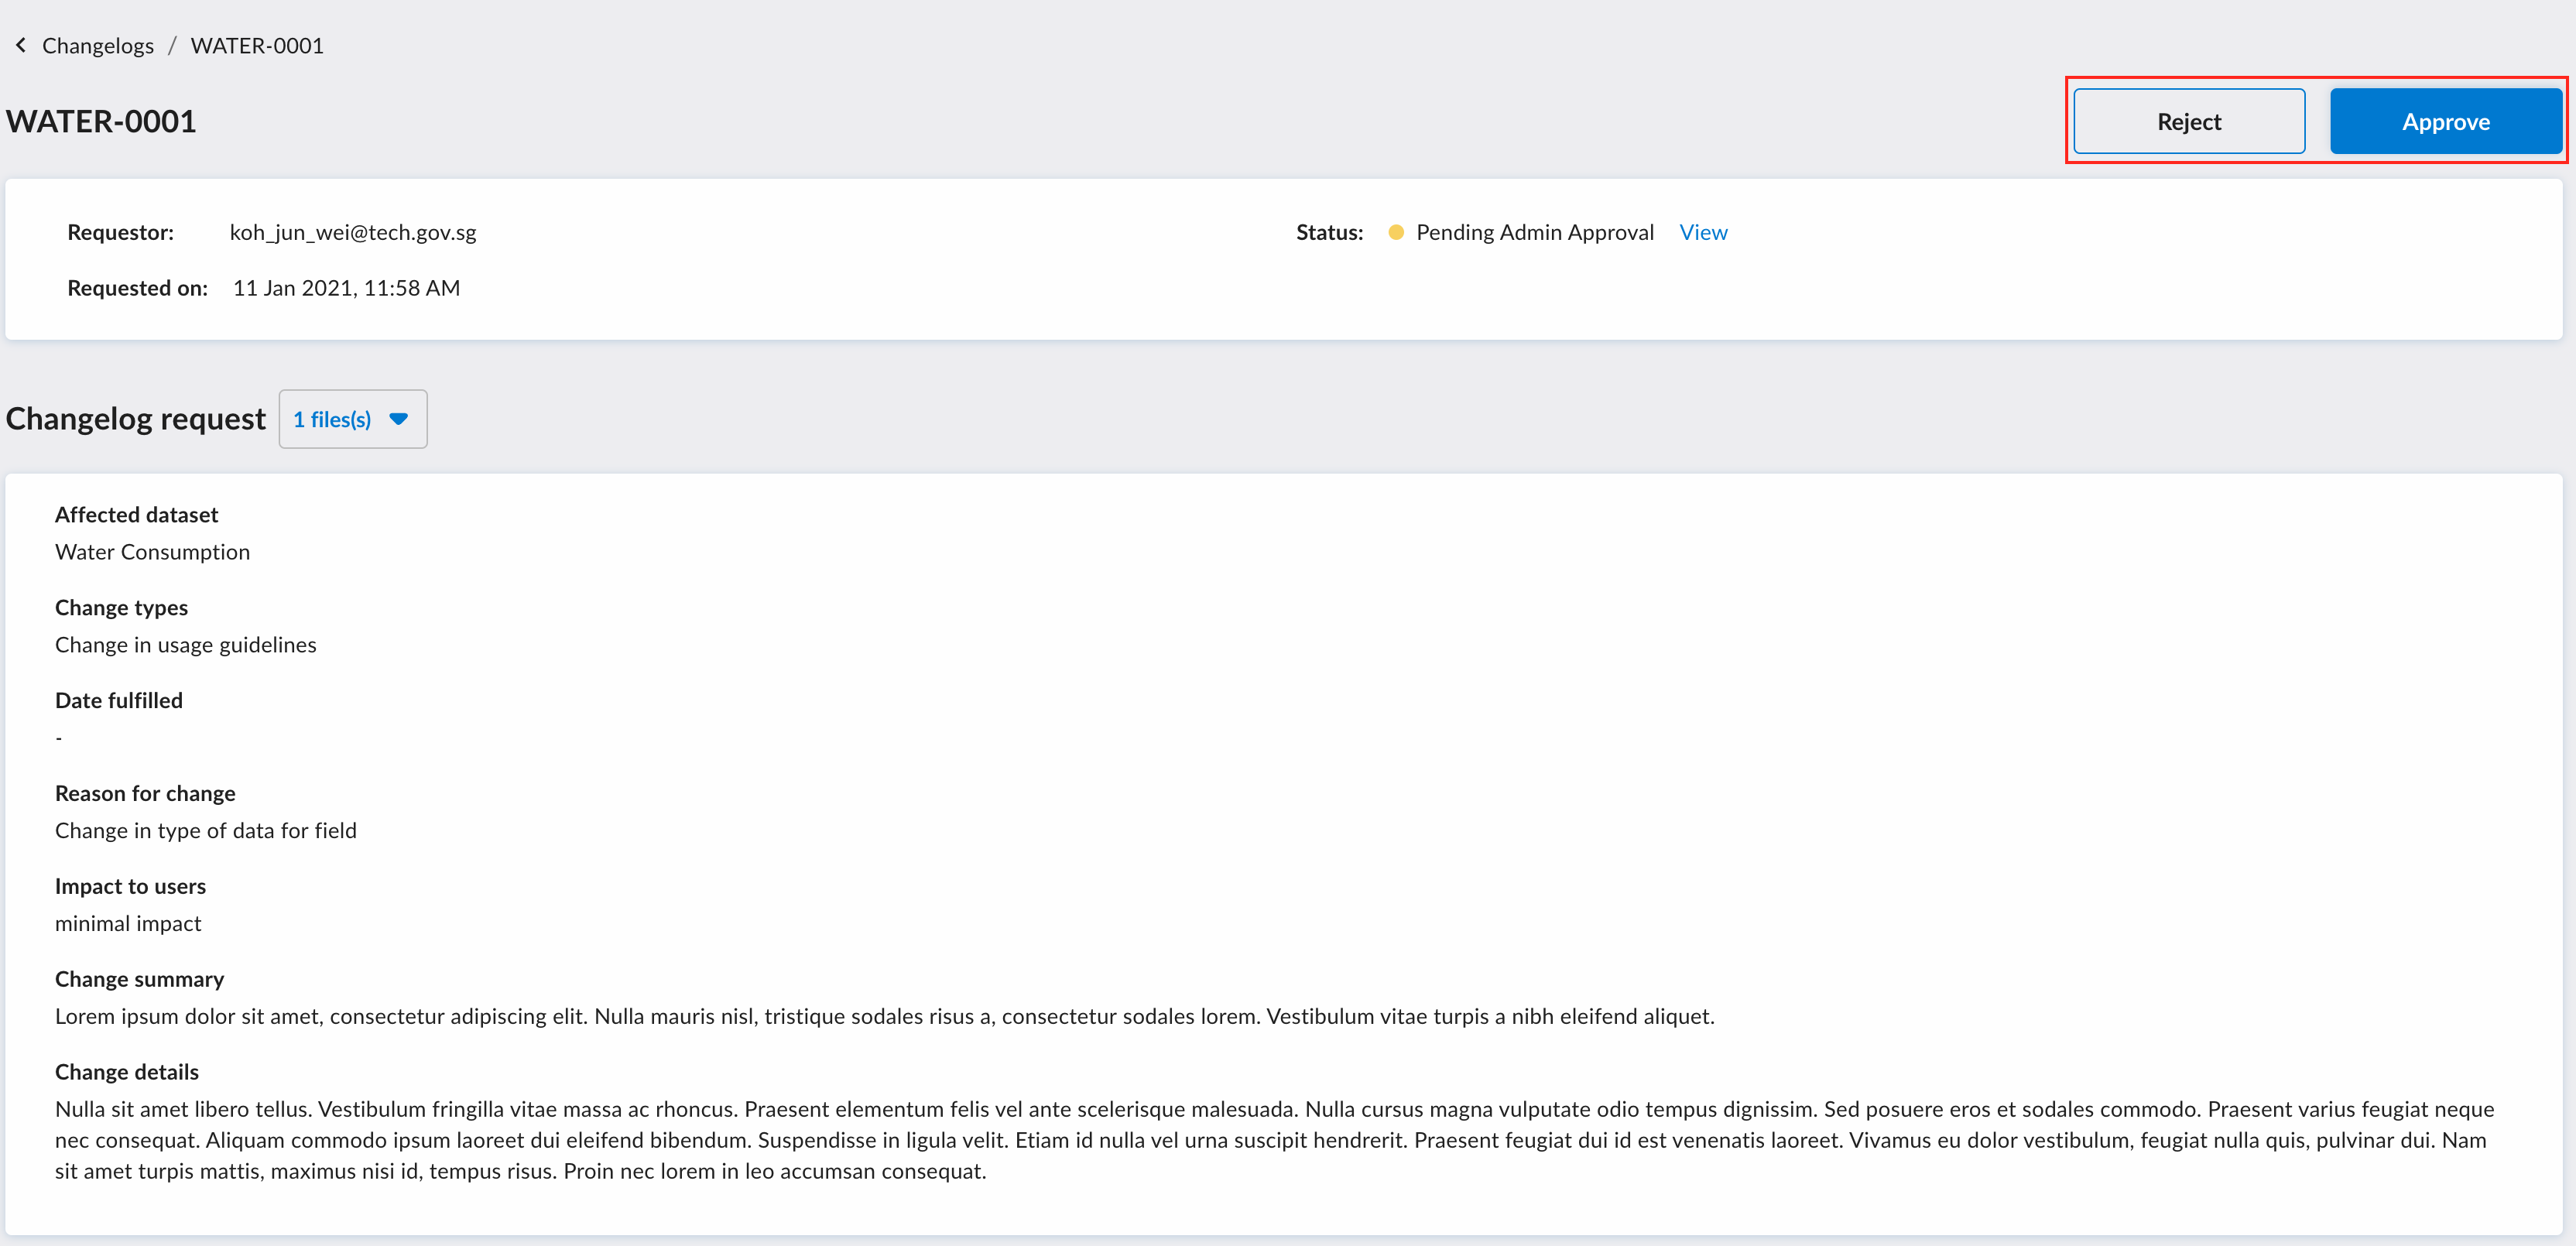Click the Change summary label

pos(139,979)
